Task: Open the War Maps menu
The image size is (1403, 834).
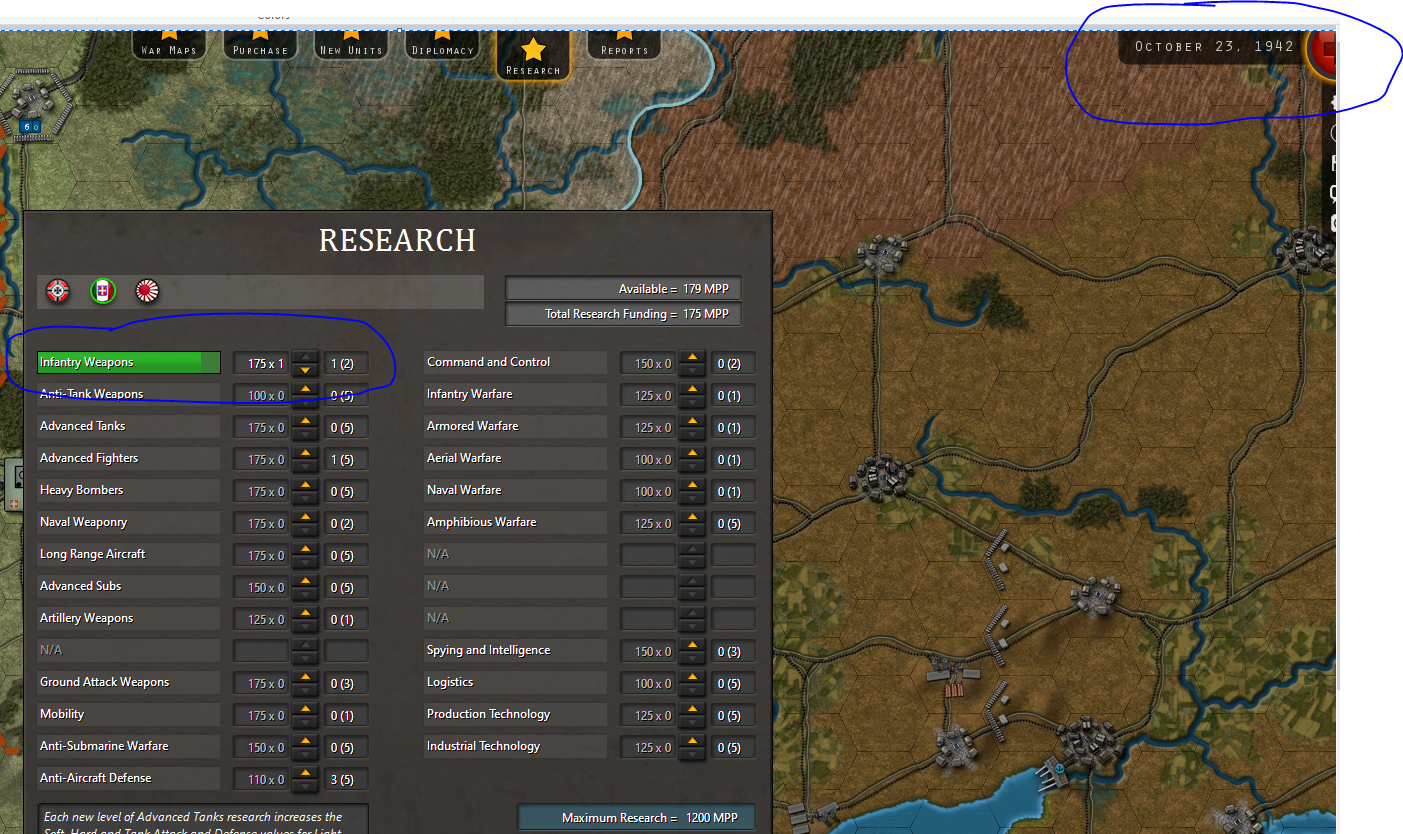Action: pyautogui.click(x=169, y=46)
